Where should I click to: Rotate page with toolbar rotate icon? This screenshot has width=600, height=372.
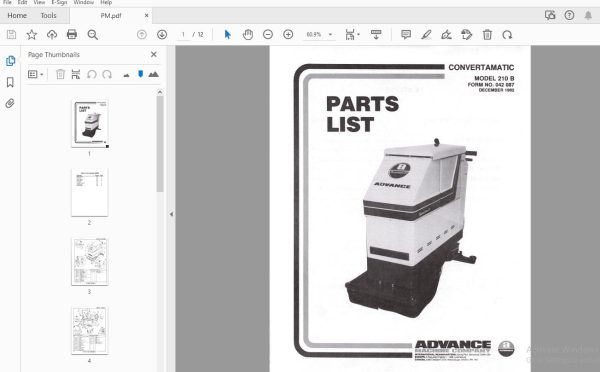[507, 34]
